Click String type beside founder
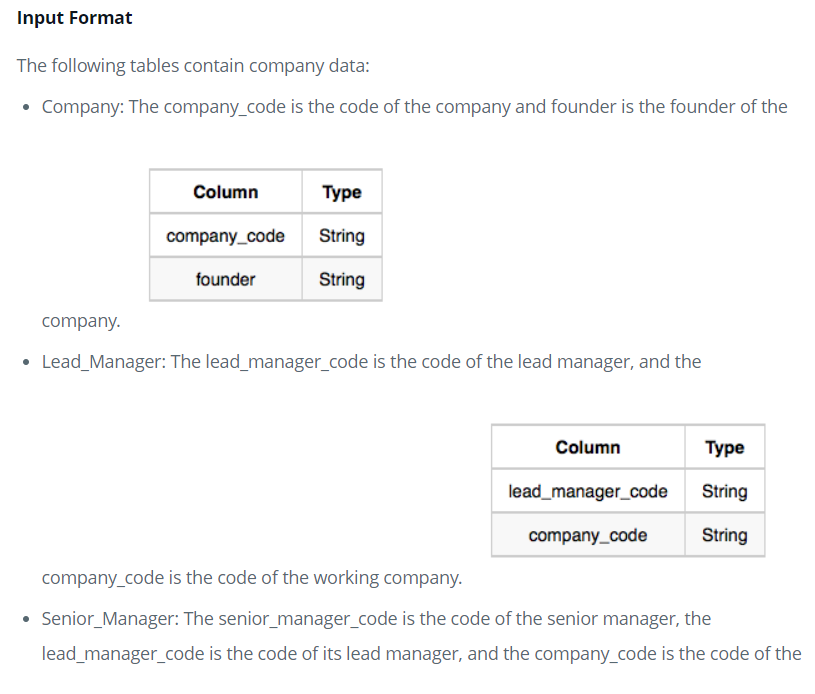The width and height of the screenshot is (815, 694). coord(341,279)
